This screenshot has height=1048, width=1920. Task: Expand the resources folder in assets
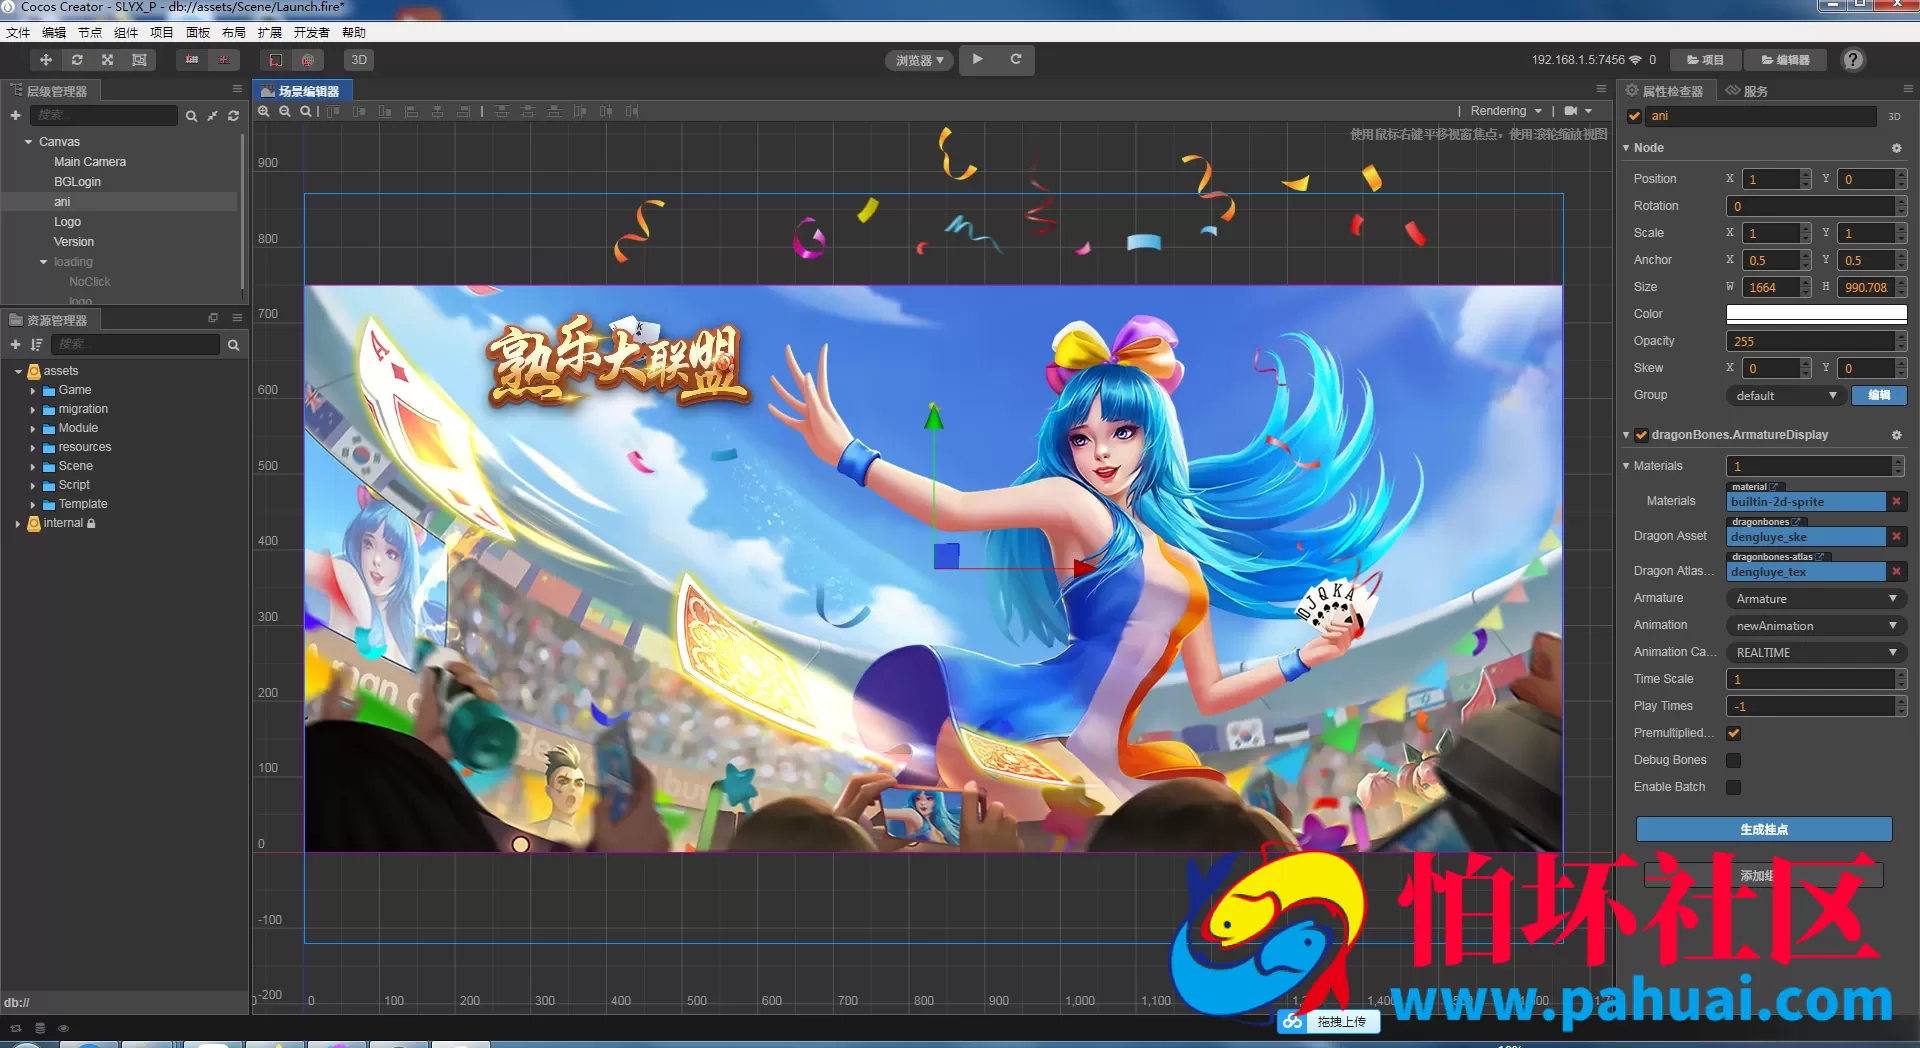click(33, 448)
